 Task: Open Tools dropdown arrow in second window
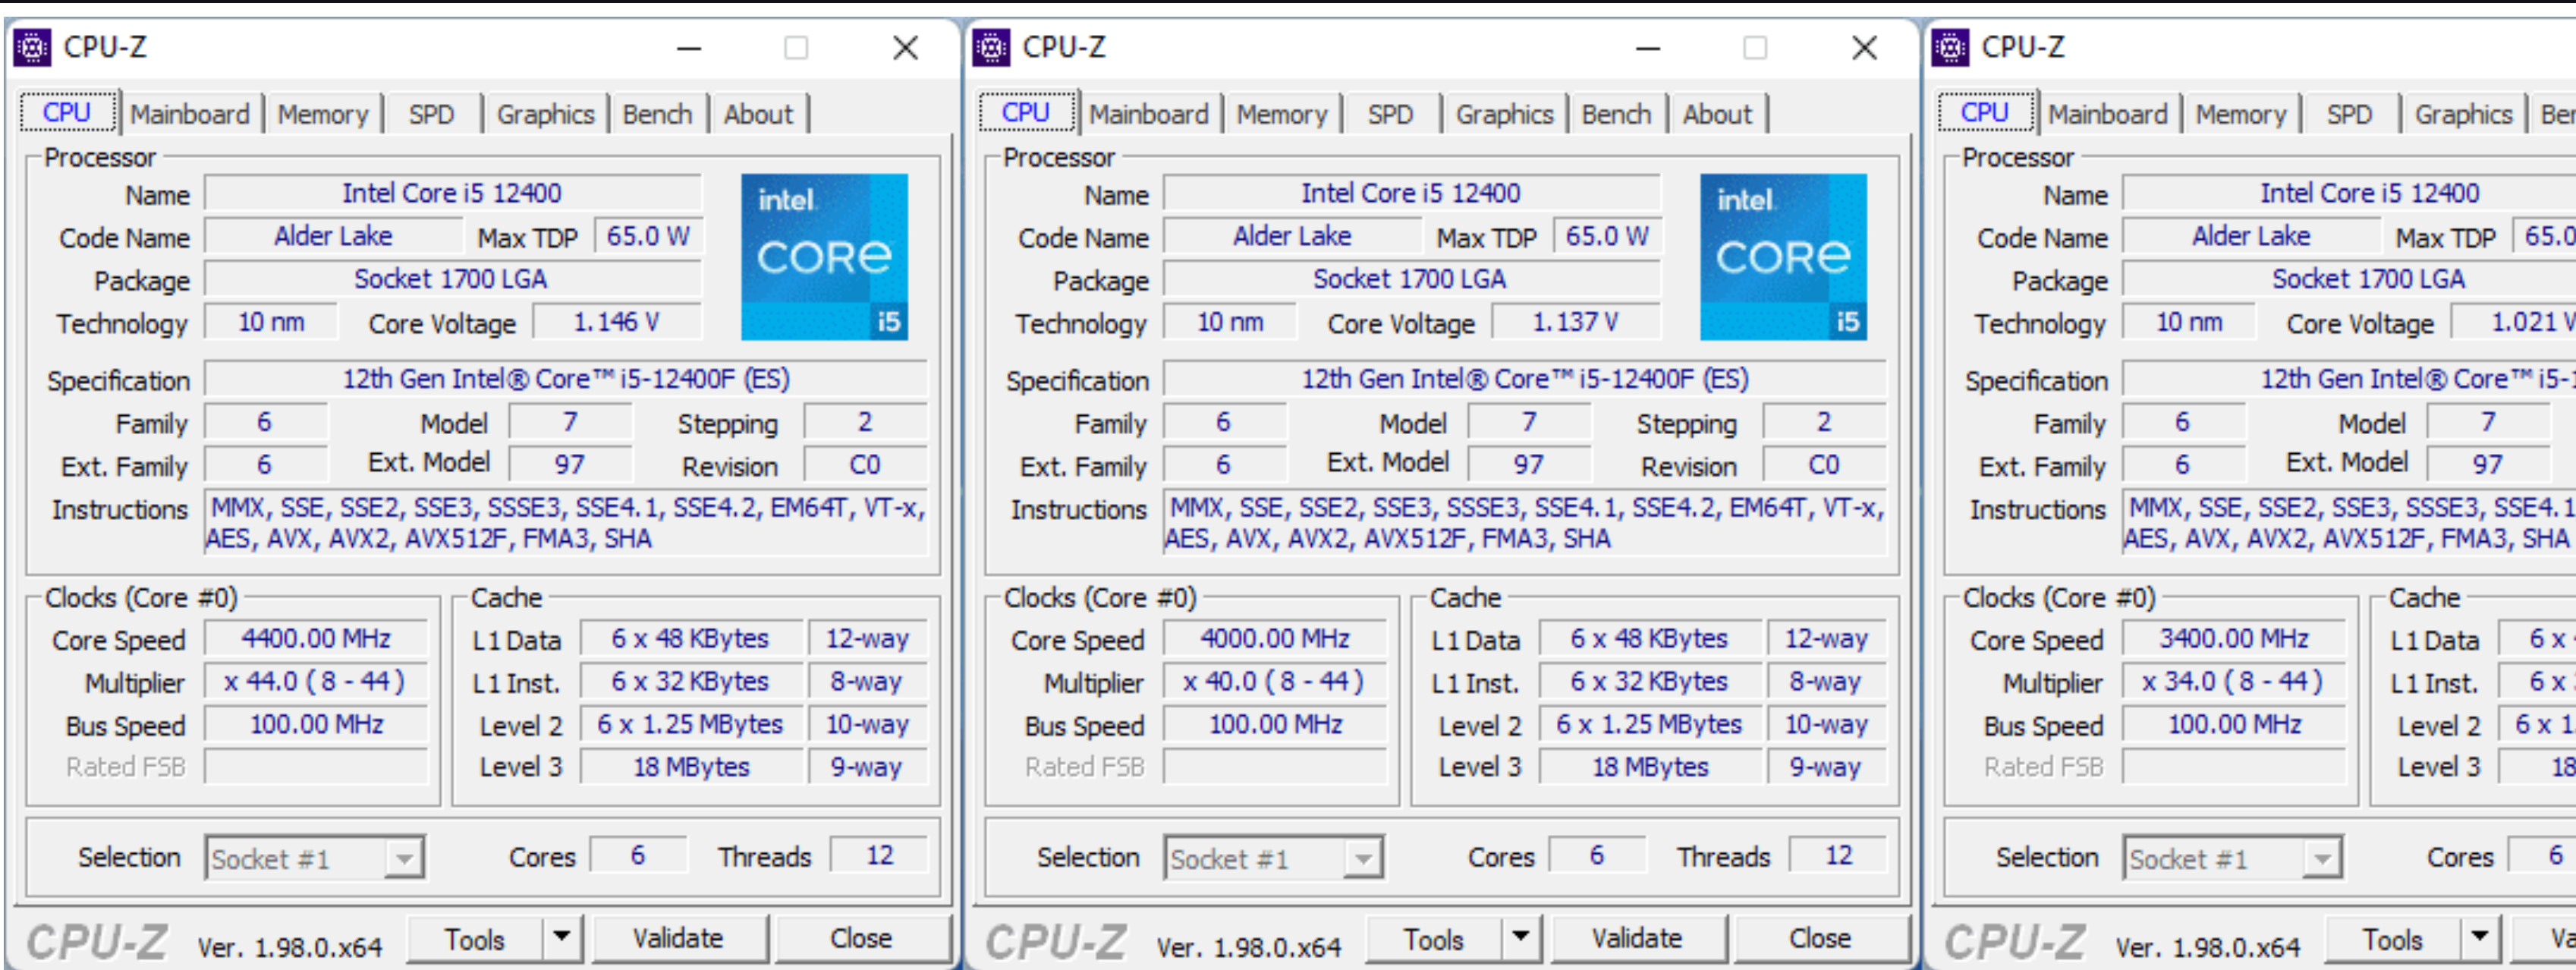1521,938
